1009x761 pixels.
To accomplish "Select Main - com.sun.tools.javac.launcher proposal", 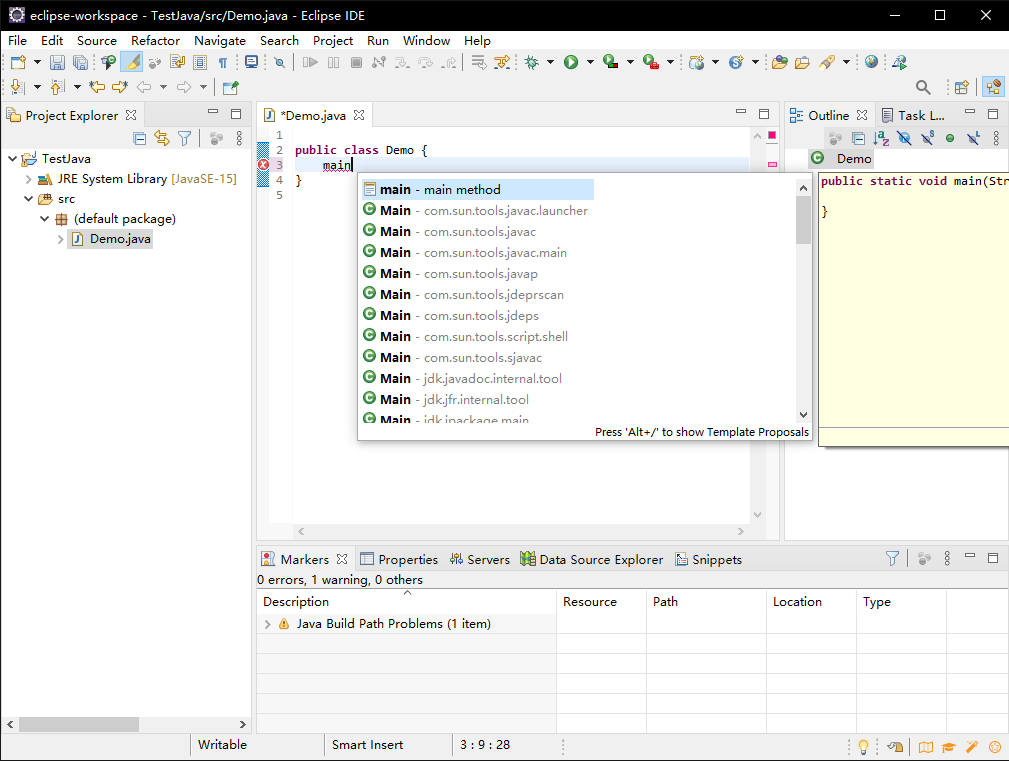I will click(477, 210).
